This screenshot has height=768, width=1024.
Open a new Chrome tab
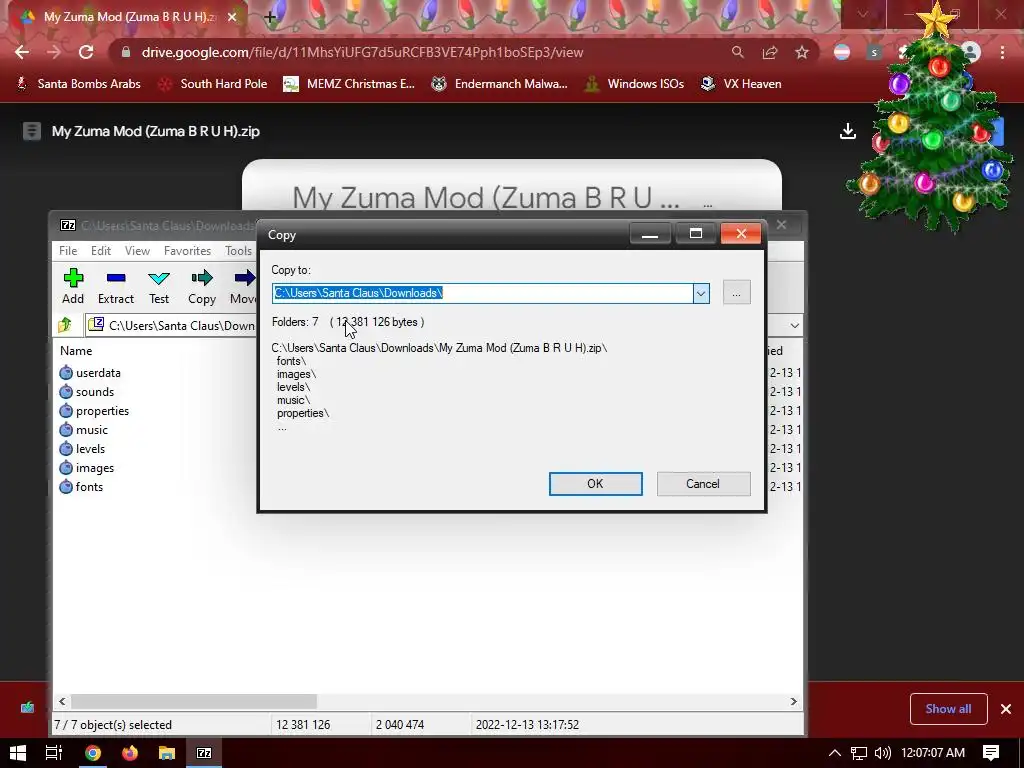270,17
